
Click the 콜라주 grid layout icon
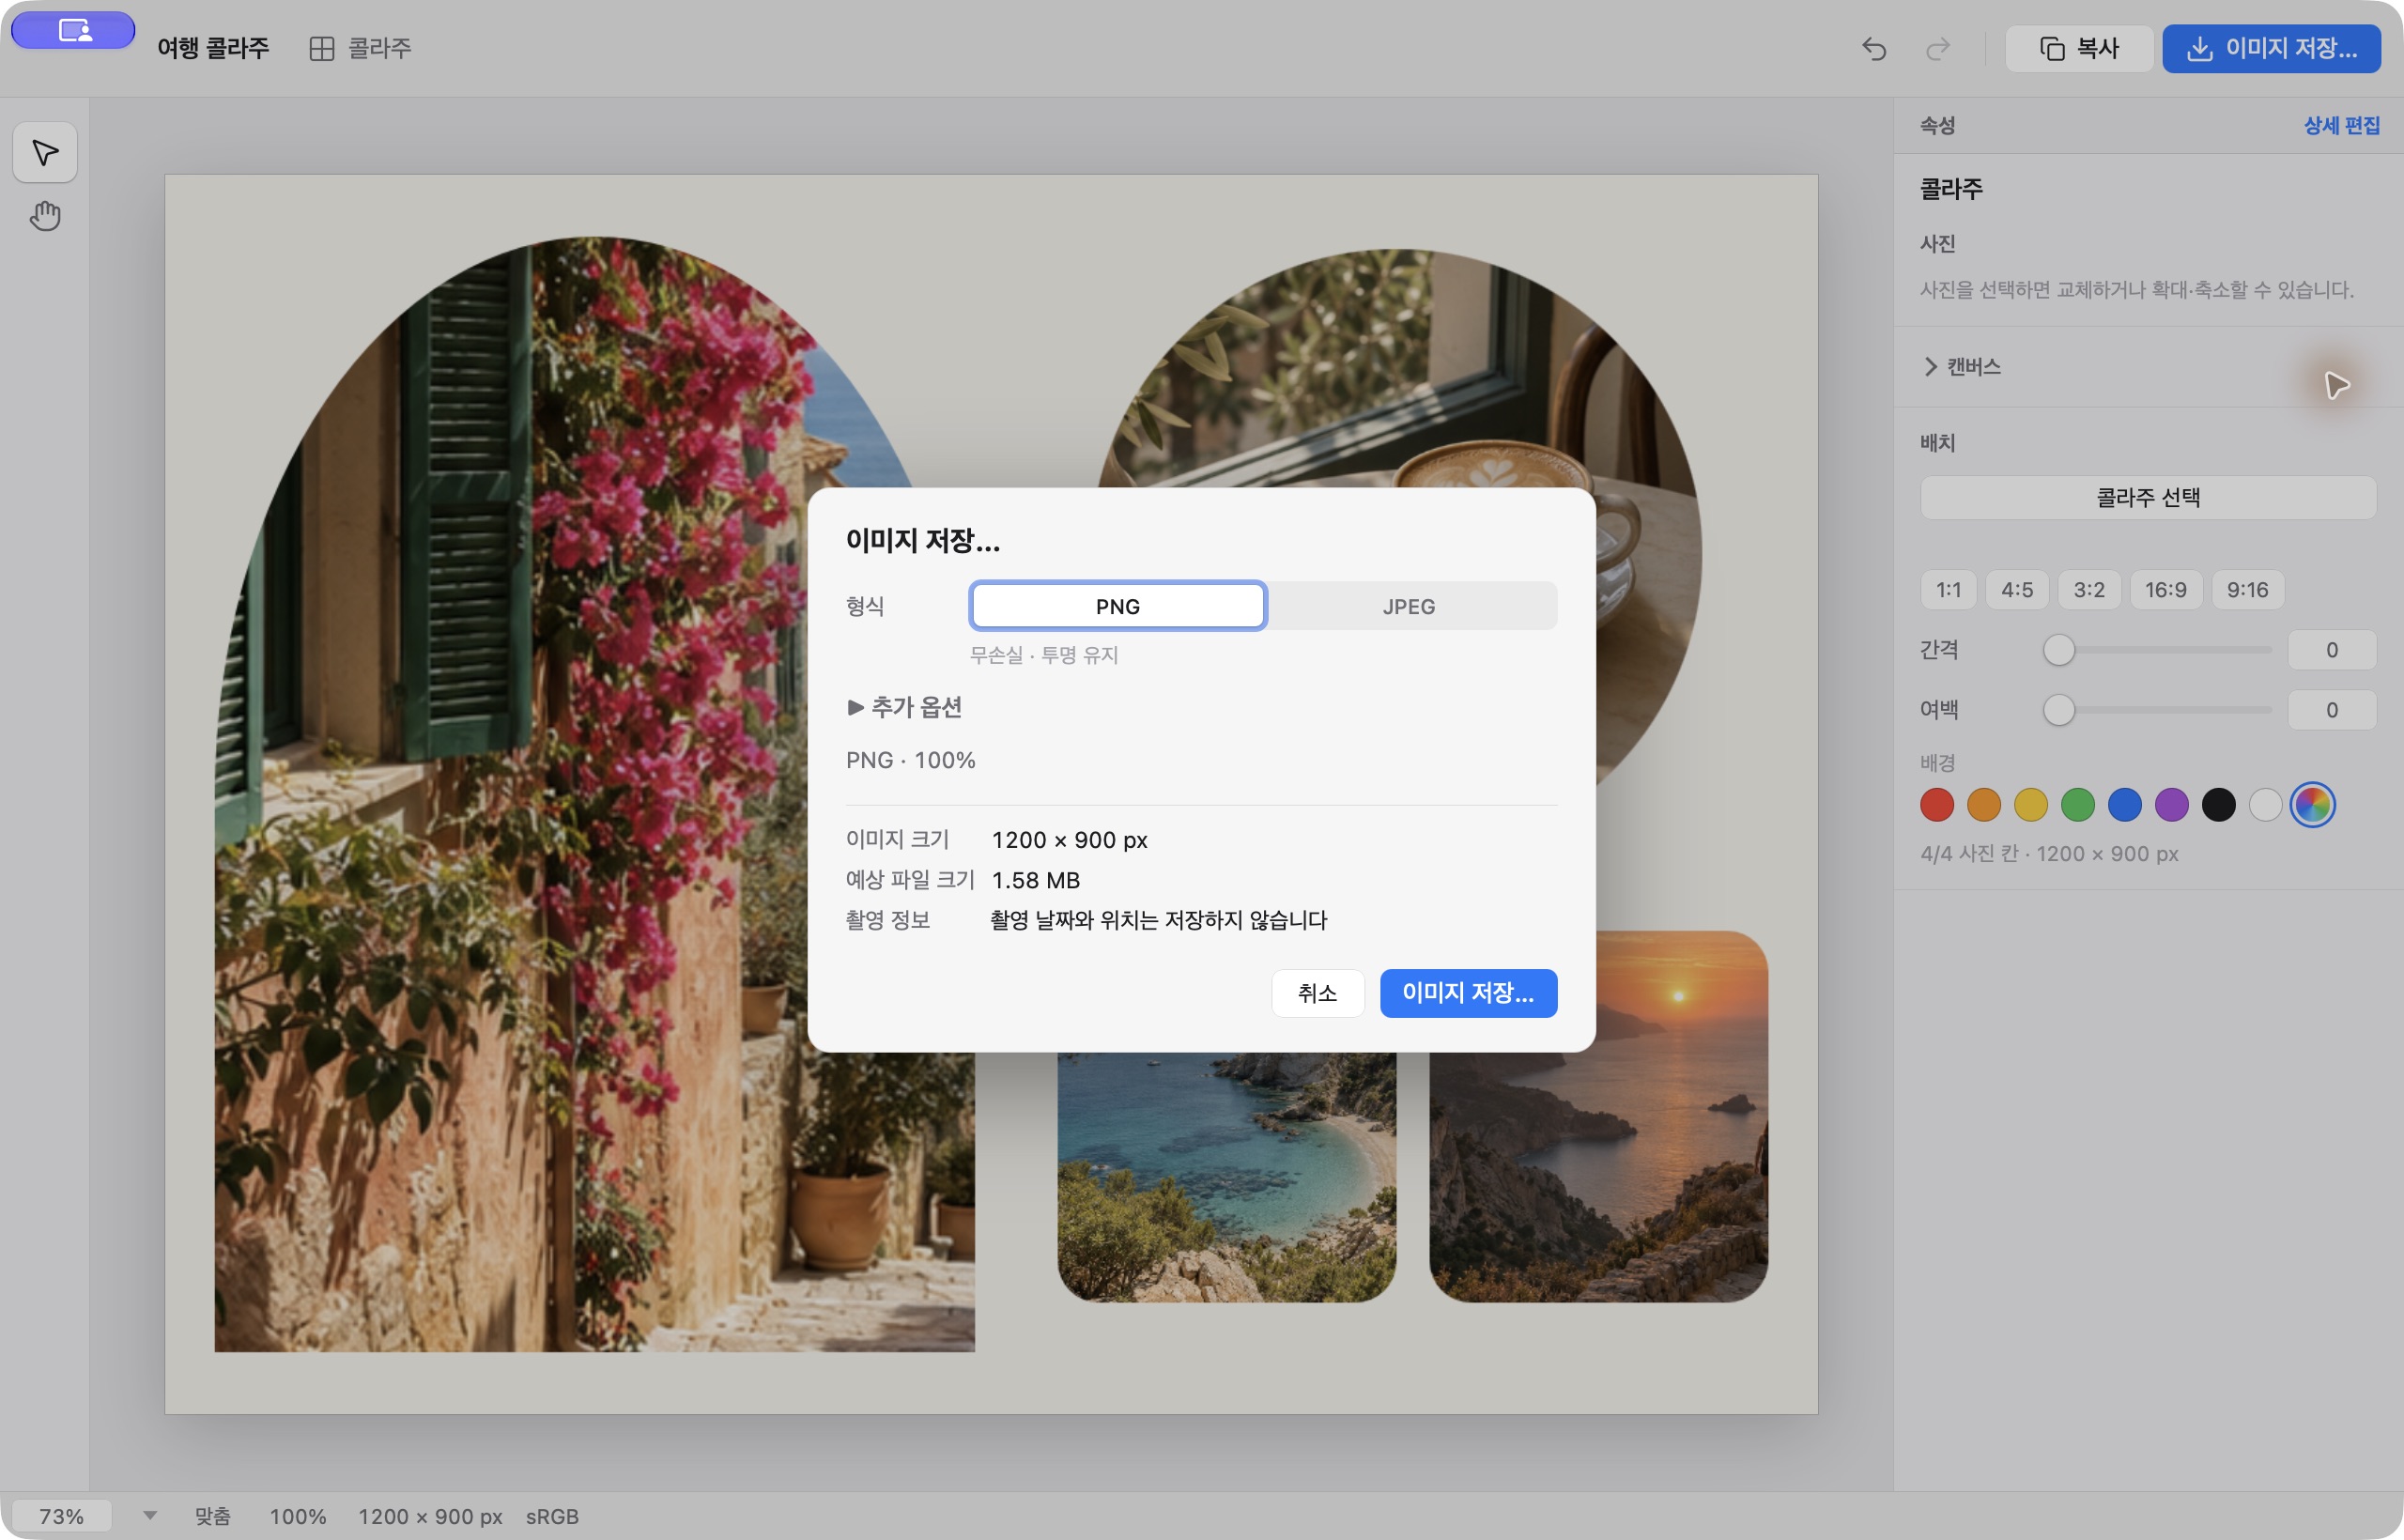point(321,49)
